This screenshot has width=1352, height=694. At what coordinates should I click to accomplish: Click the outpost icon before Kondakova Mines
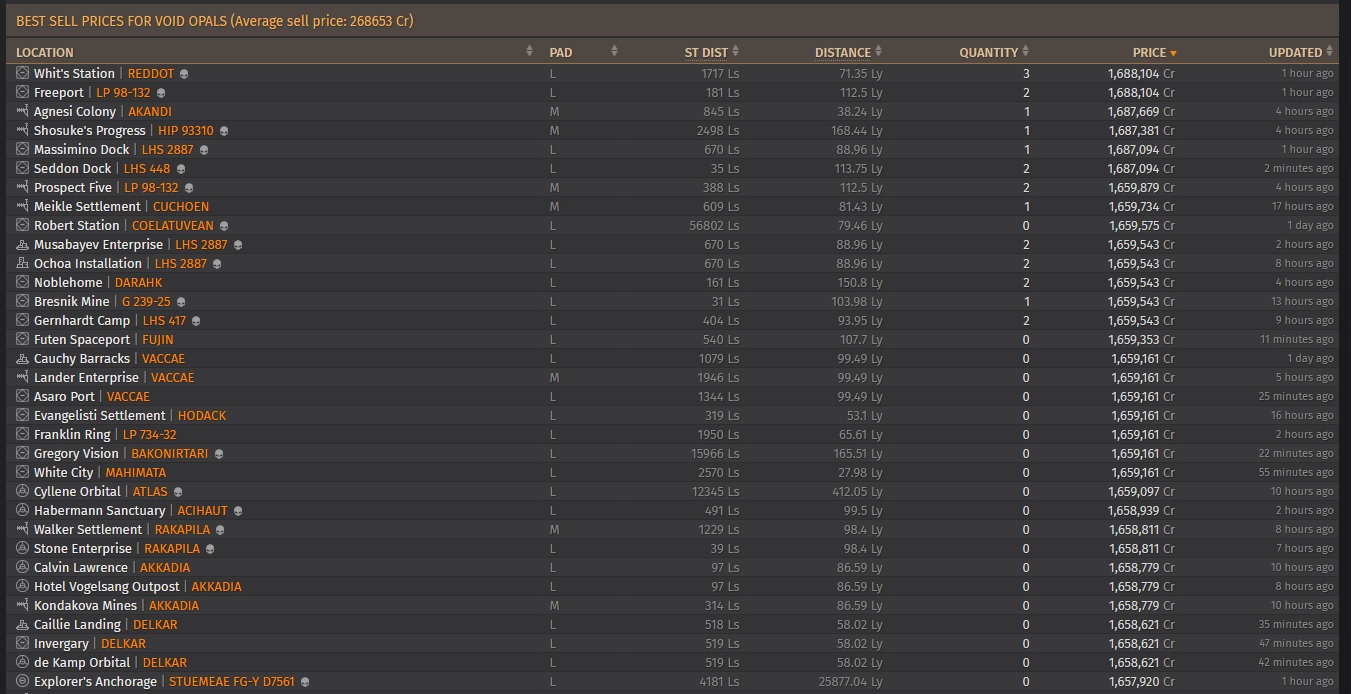tap(23, 605)
